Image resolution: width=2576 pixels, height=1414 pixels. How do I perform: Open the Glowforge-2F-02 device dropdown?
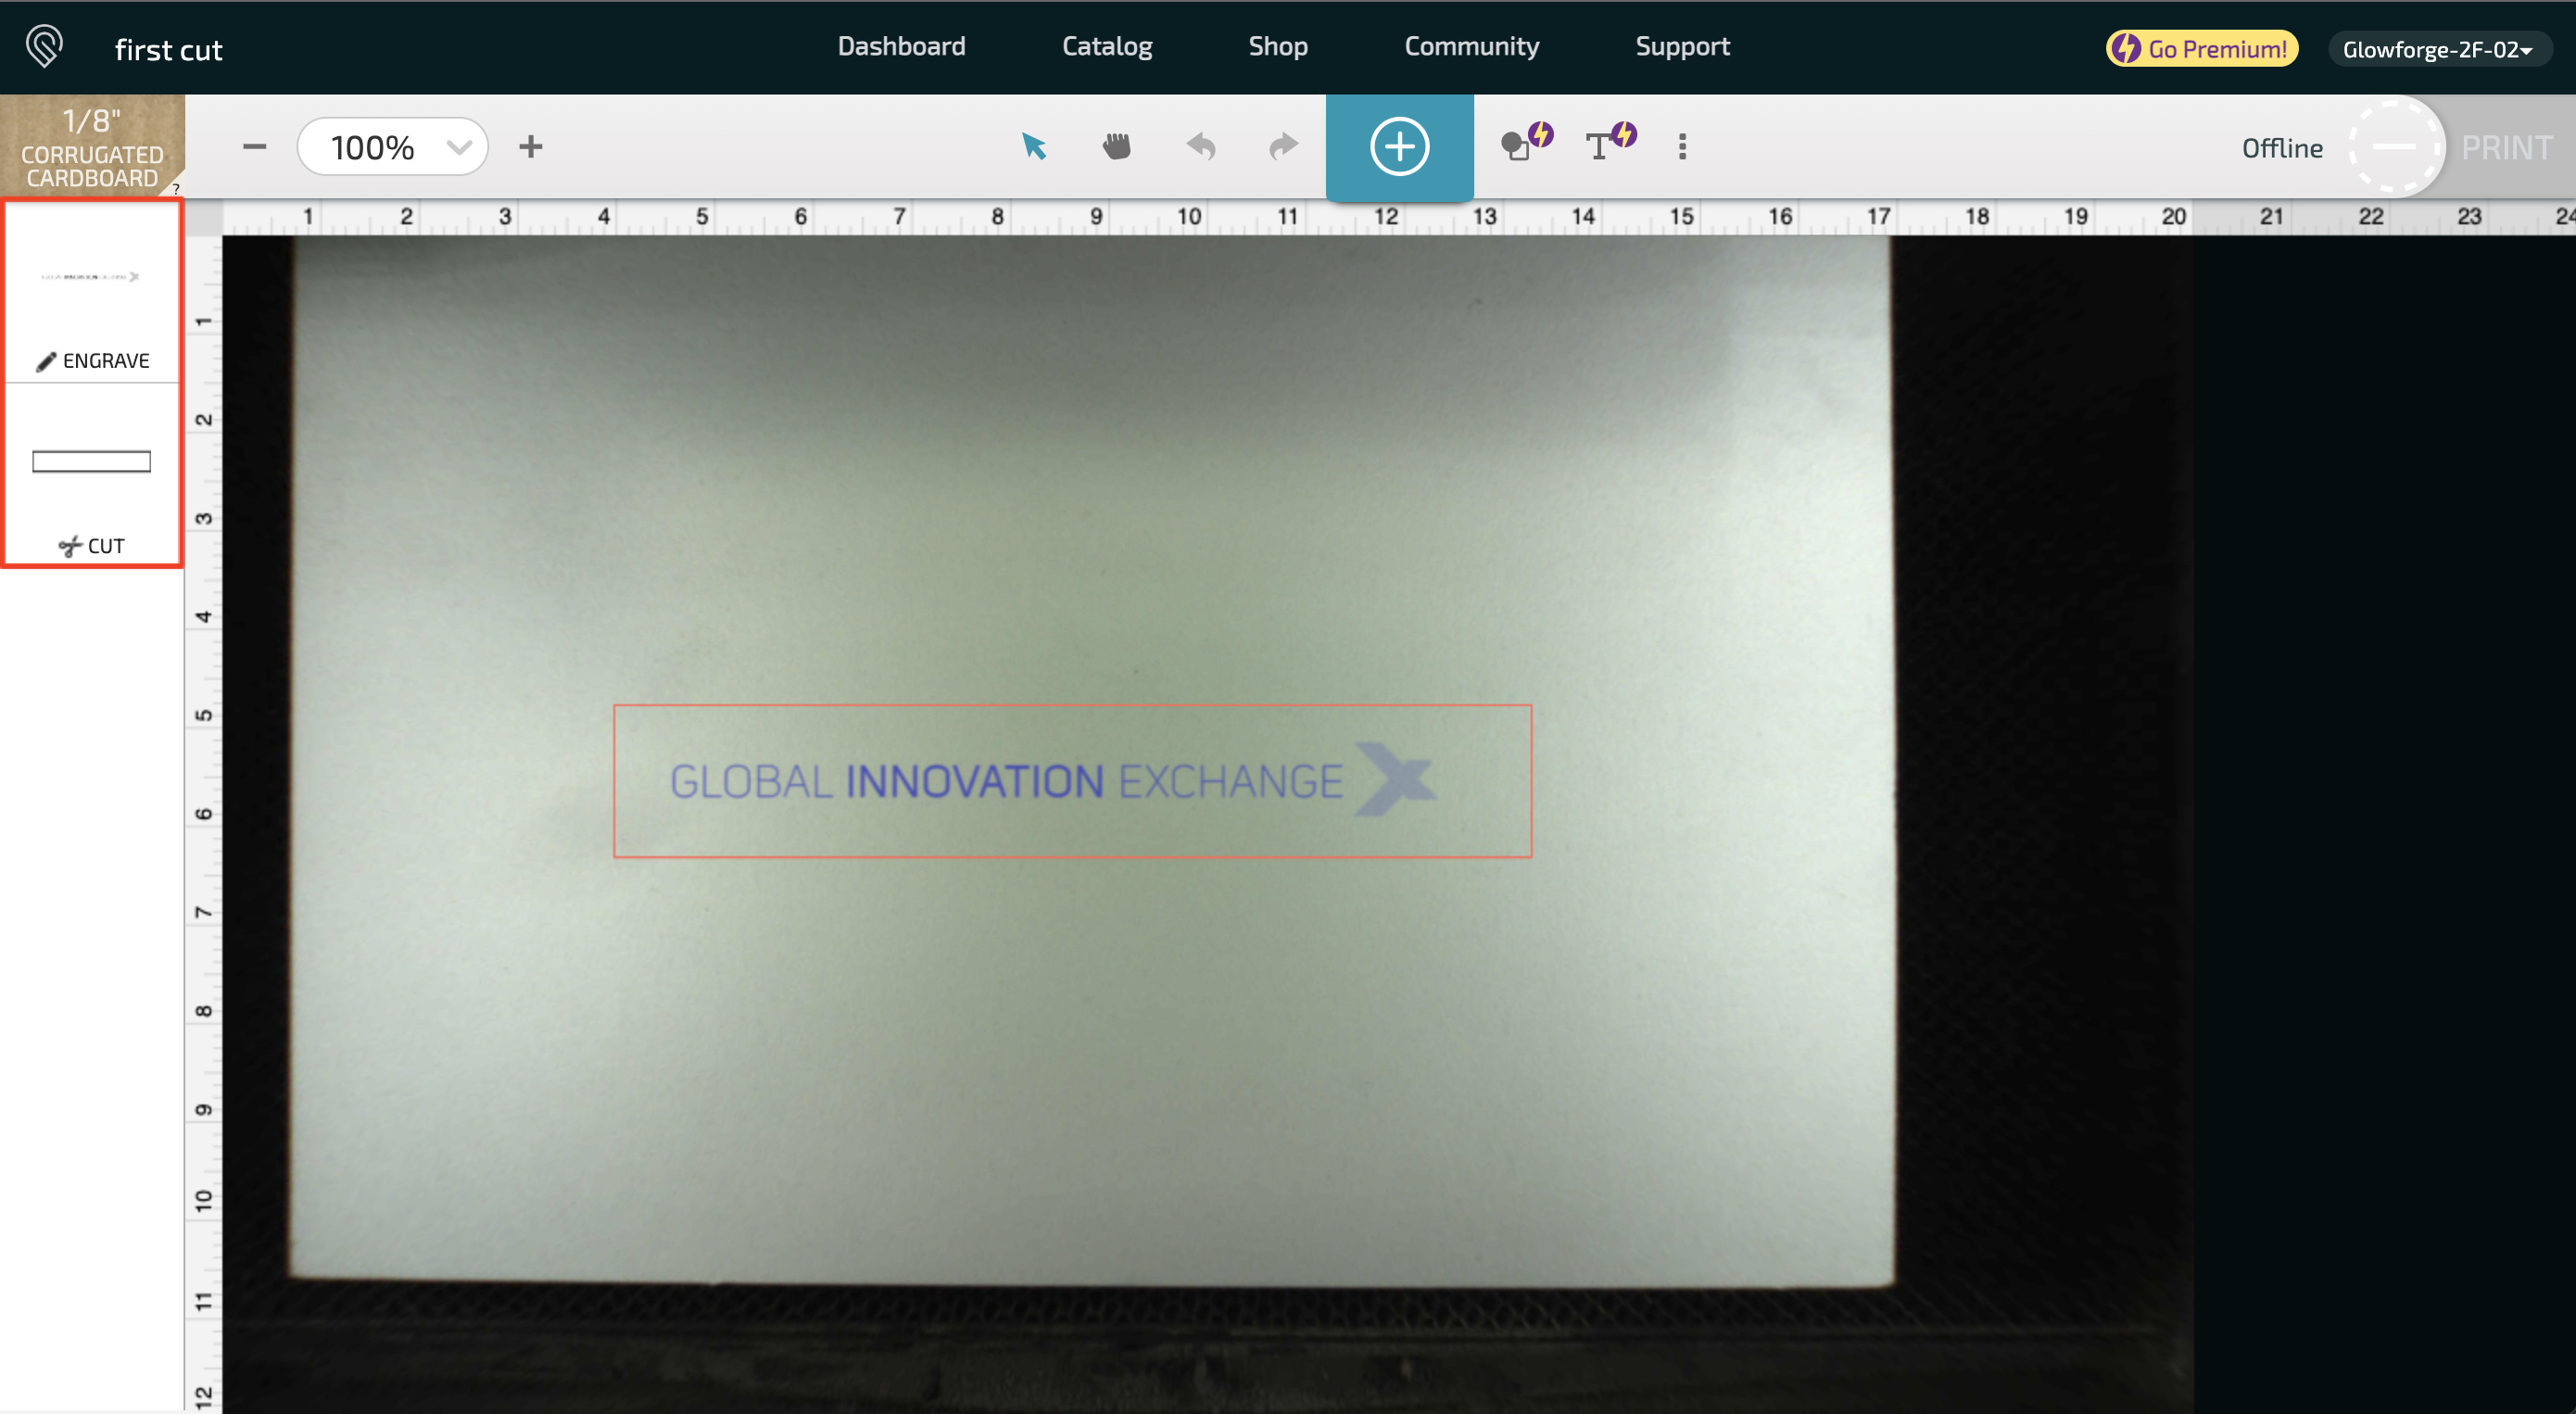pos(2439,49)
